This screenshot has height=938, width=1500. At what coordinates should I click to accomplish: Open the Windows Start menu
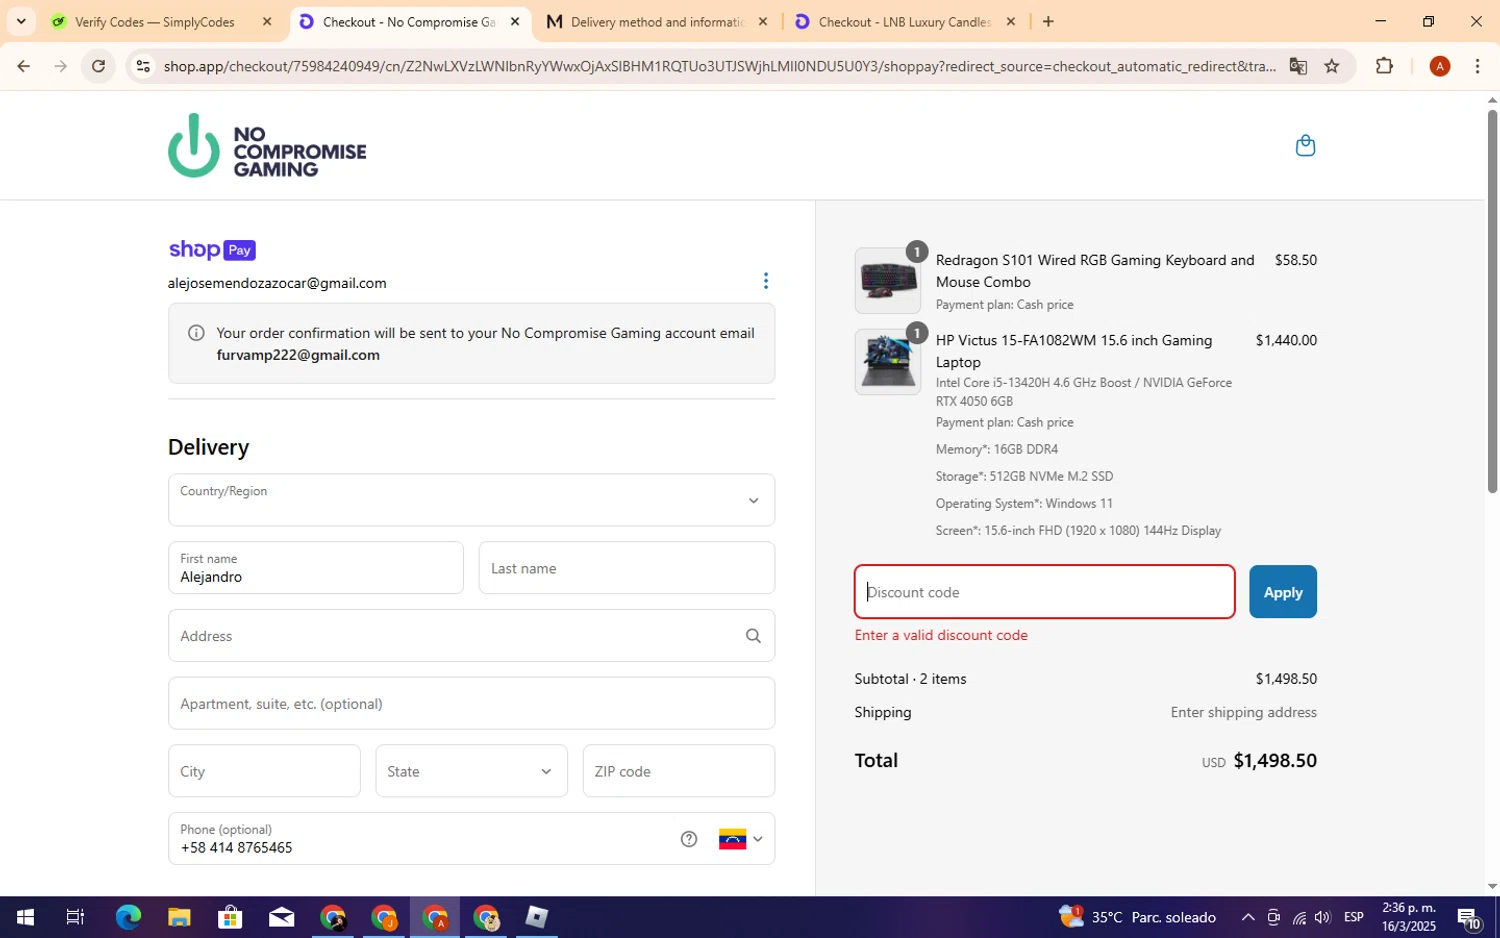pyautogui.click(x=25, y=917)
